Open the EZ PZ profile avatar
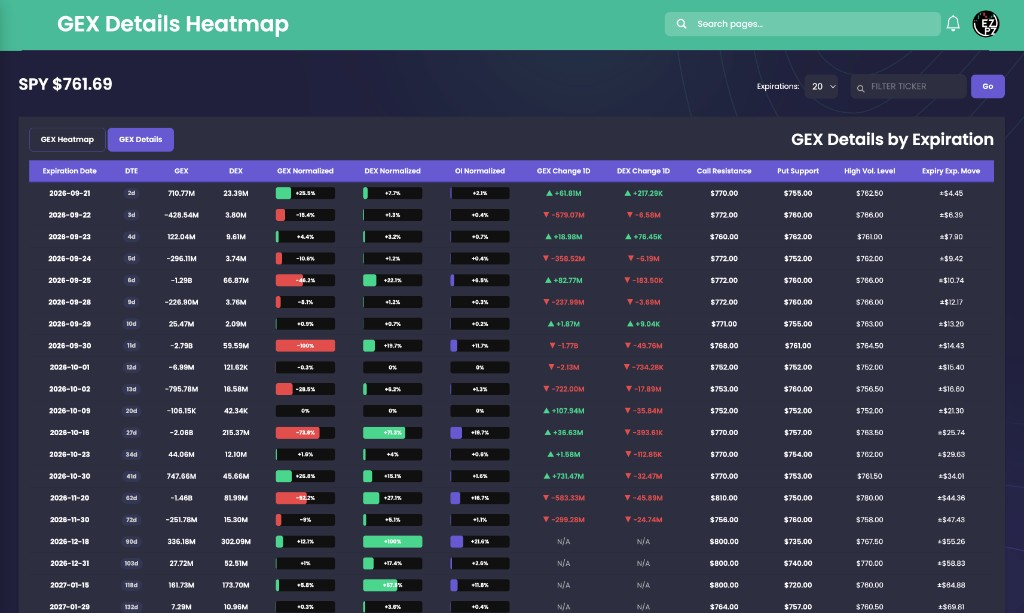The height and width of the screenshot is (613, 1024). pos(985,24)
